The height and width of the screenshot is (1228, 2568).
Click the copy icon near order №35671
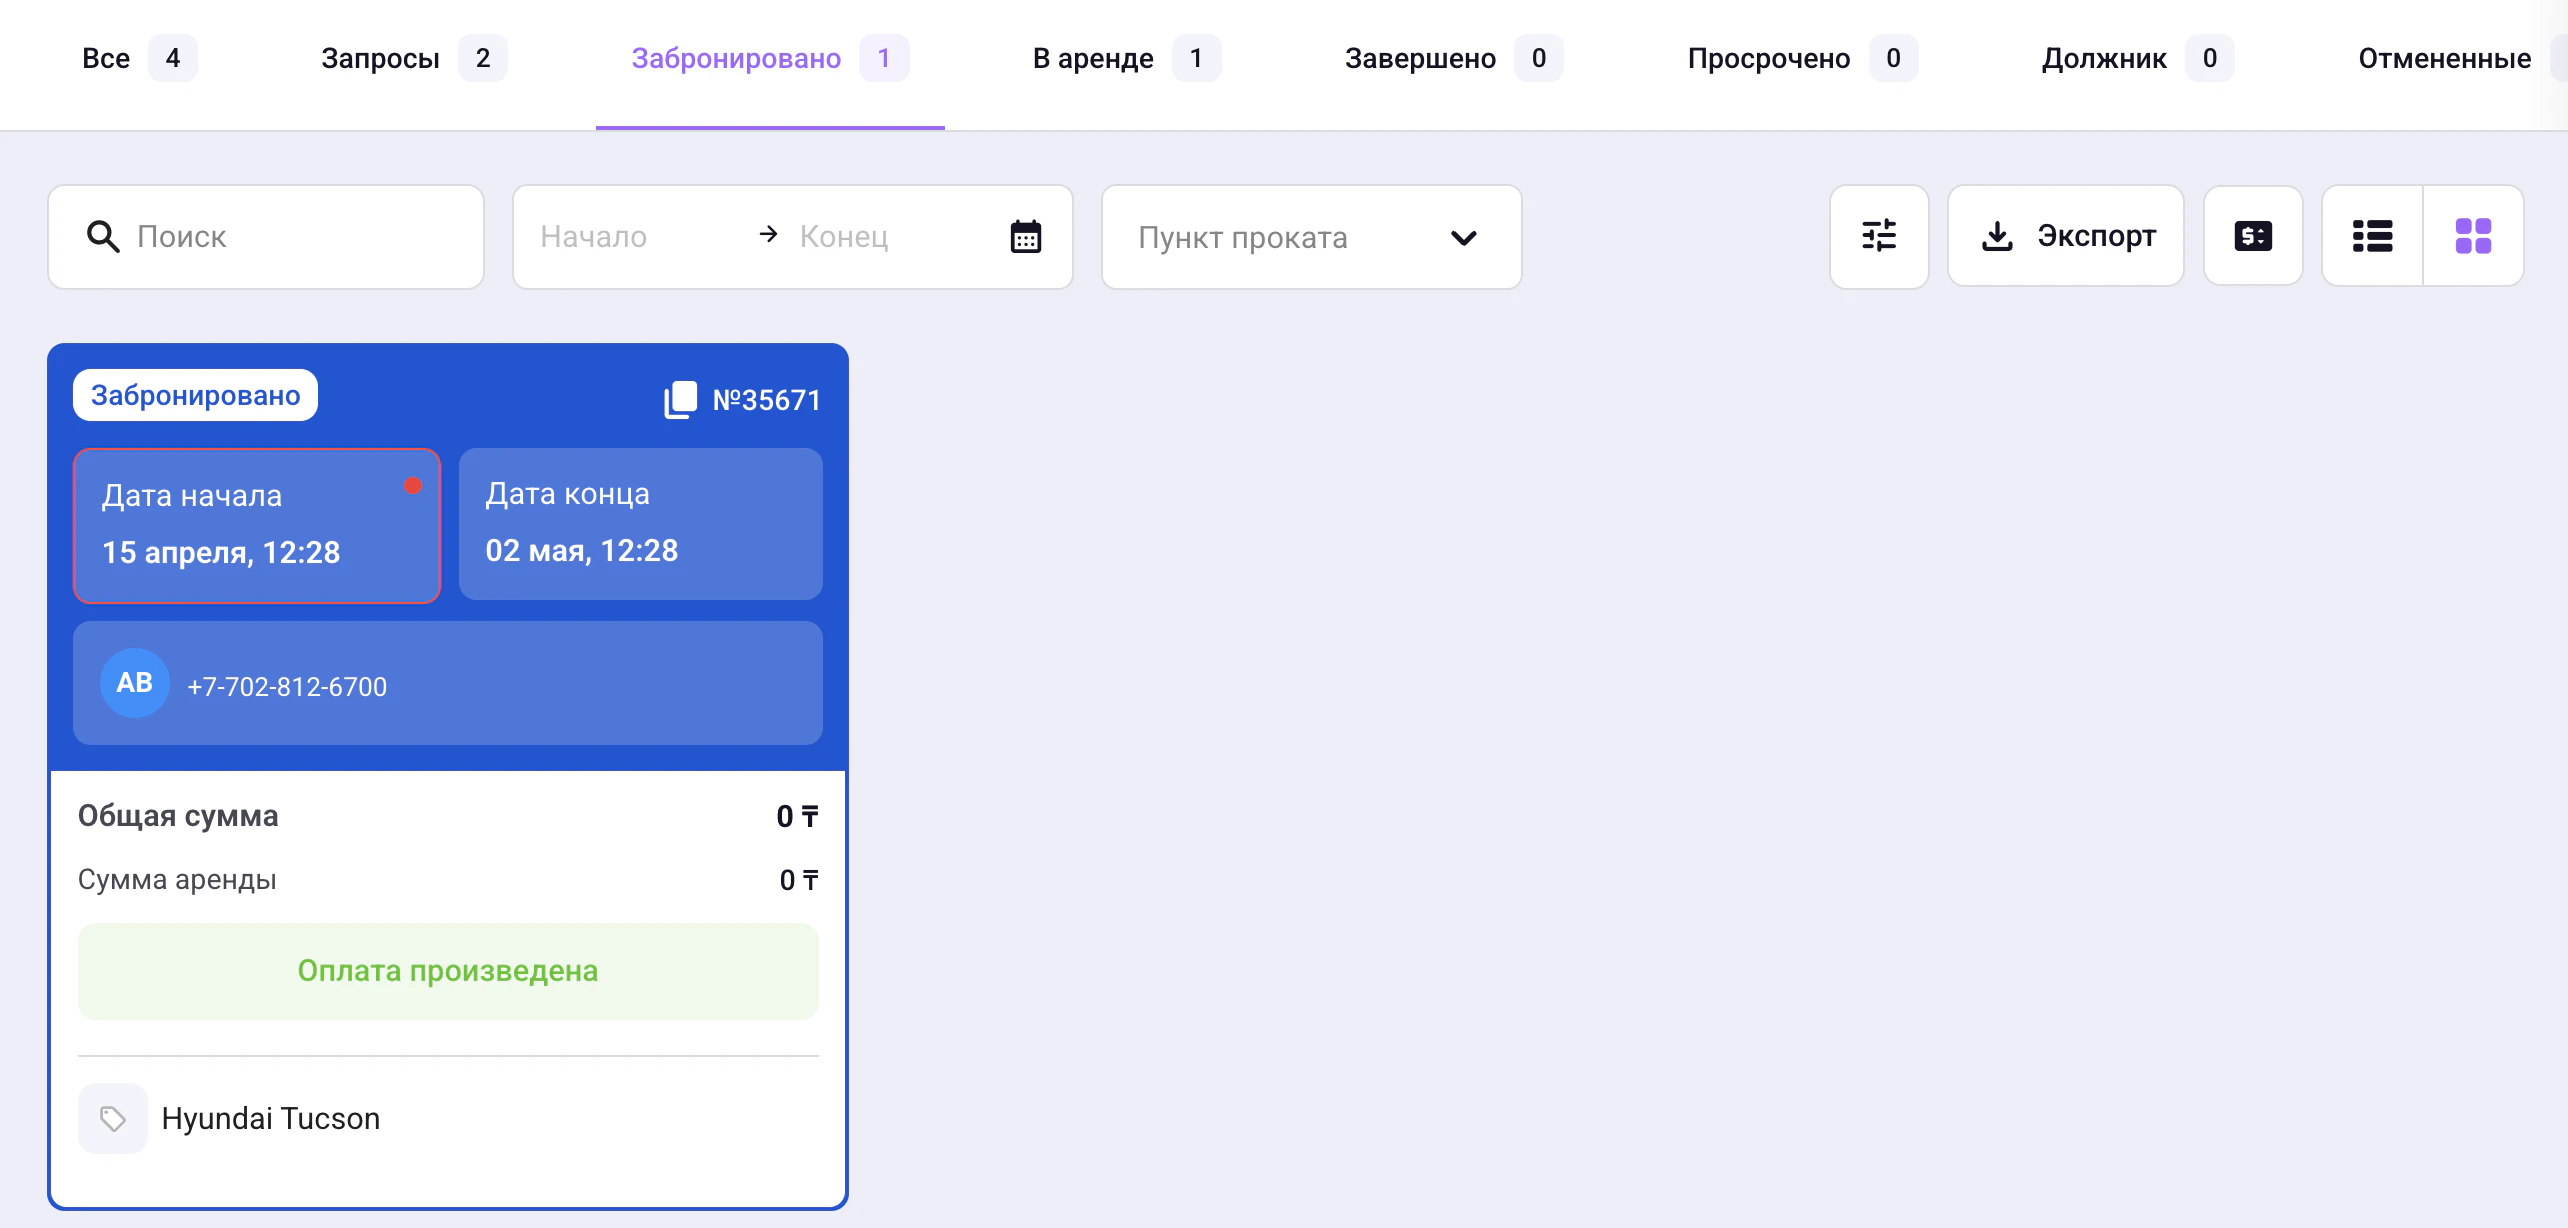681,399
